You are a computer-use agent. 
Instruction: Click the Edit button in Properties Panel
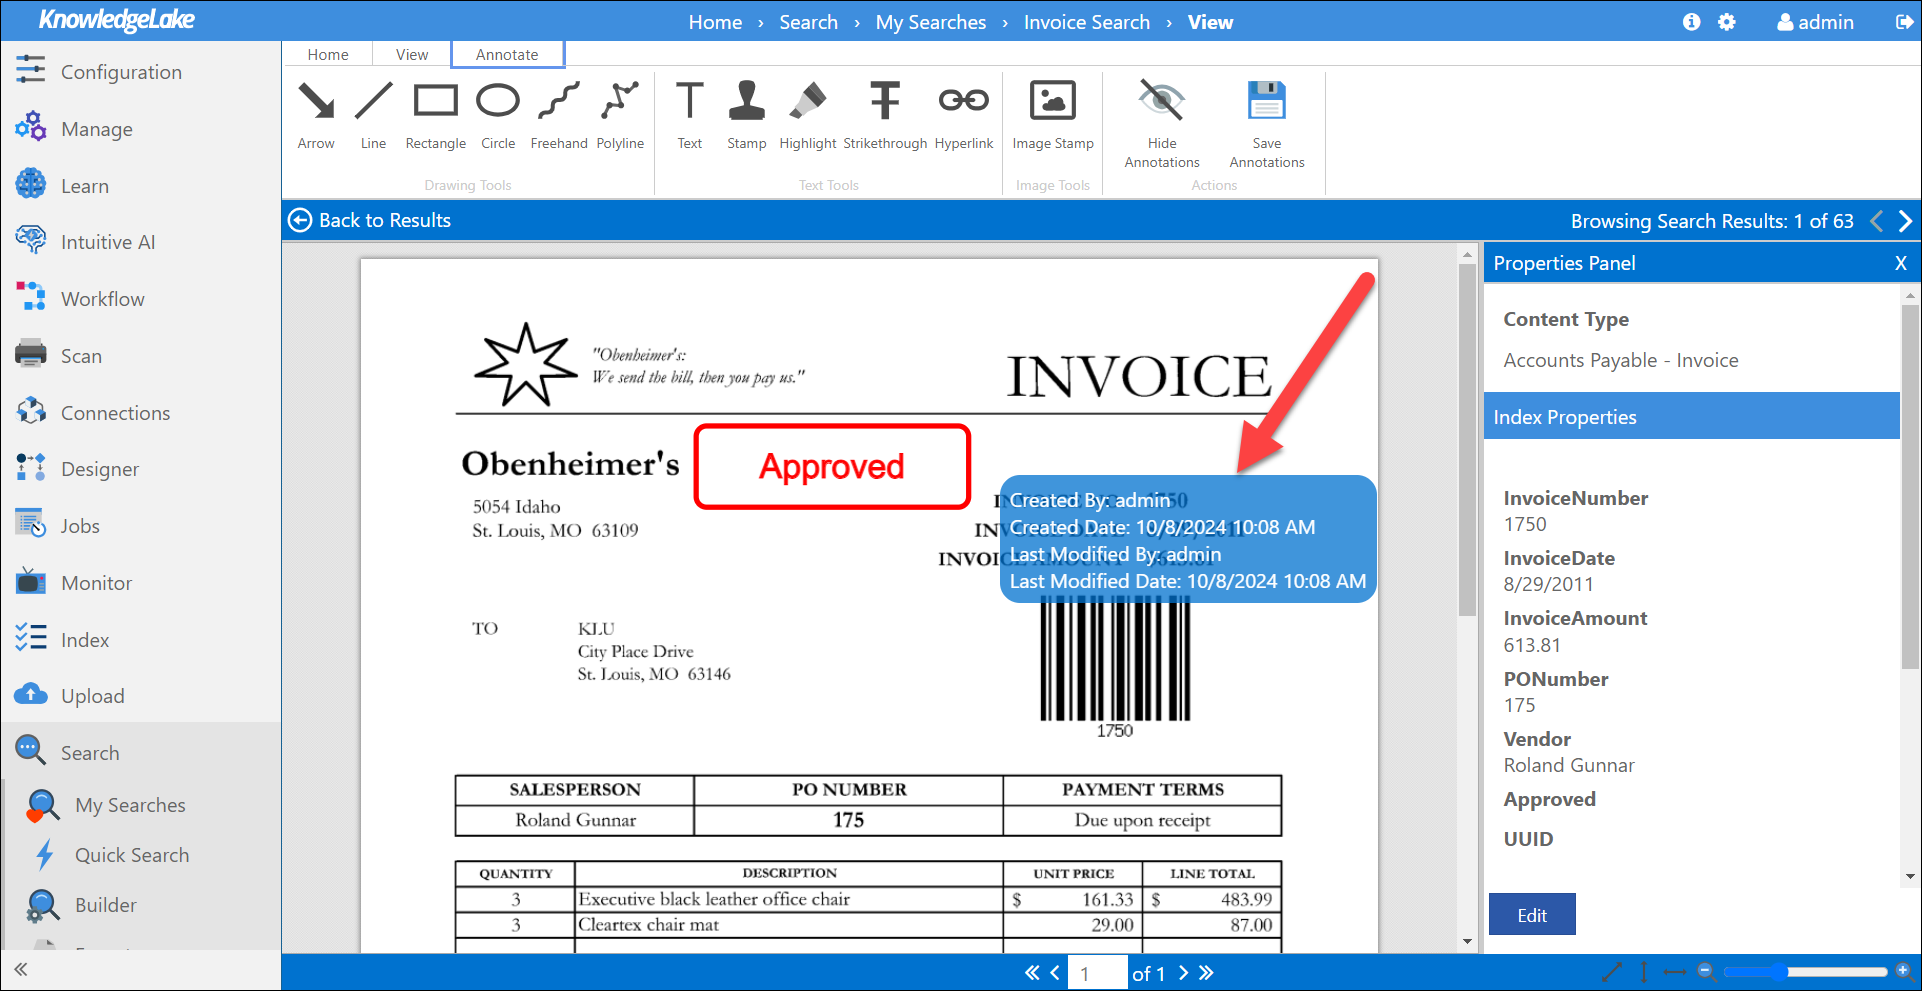pos(1532,914)
